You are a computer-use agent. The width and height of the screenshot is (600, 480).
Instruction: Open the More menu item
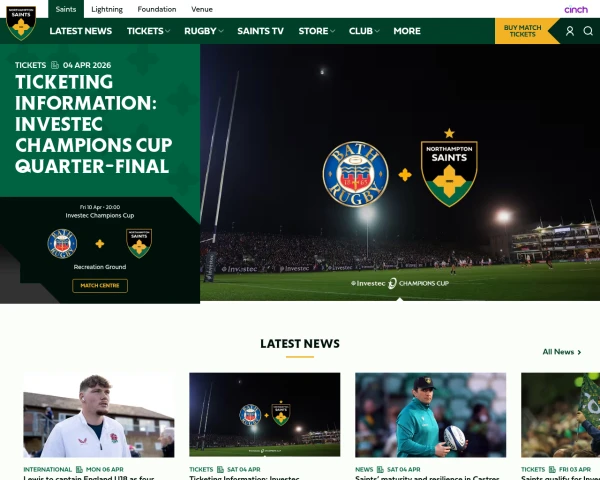(x=407, y=31)
